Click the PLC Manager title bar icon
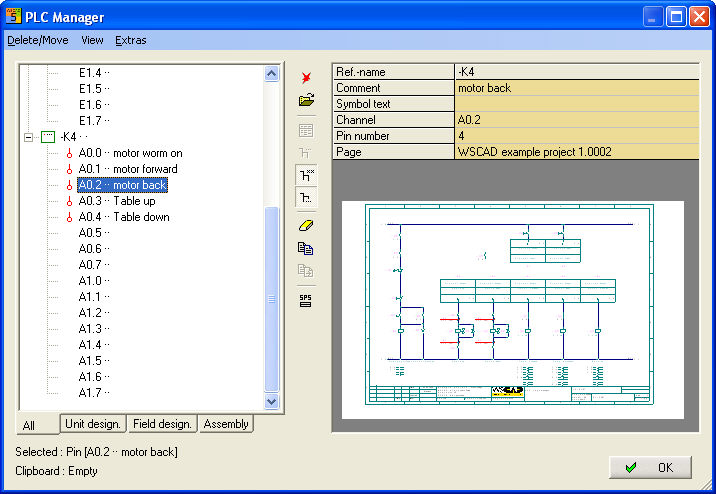 (13, 16)
